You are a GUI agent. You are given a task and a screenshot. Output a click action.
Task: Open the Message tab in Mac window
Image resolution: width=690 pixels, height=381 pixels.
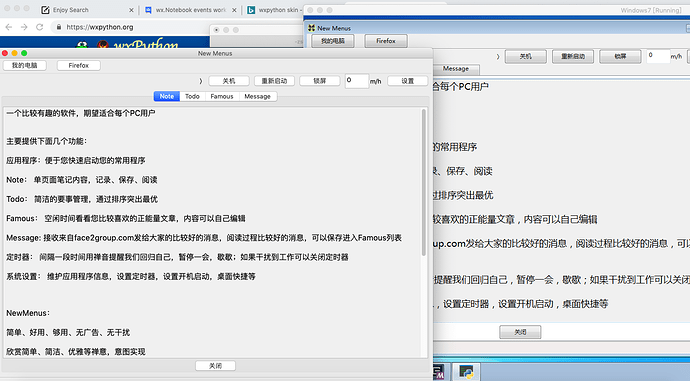tap(257, 96)
